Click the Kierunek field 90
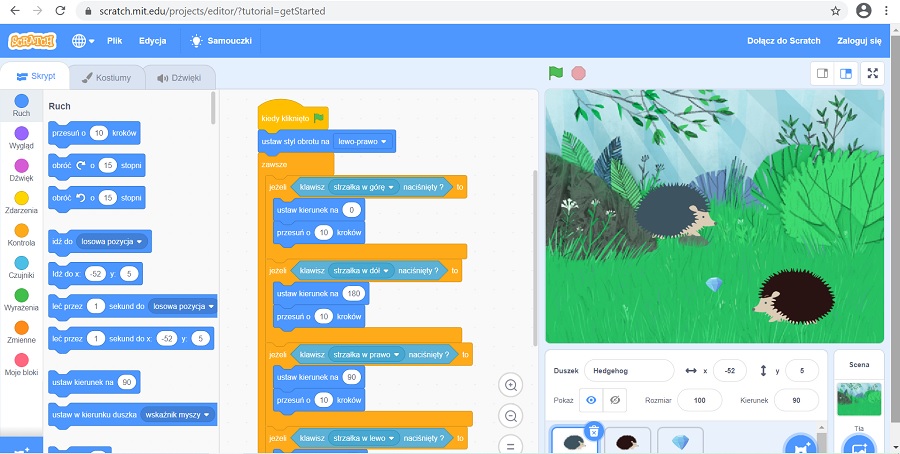This screenshot has width=900, height=454. (796, 400)
